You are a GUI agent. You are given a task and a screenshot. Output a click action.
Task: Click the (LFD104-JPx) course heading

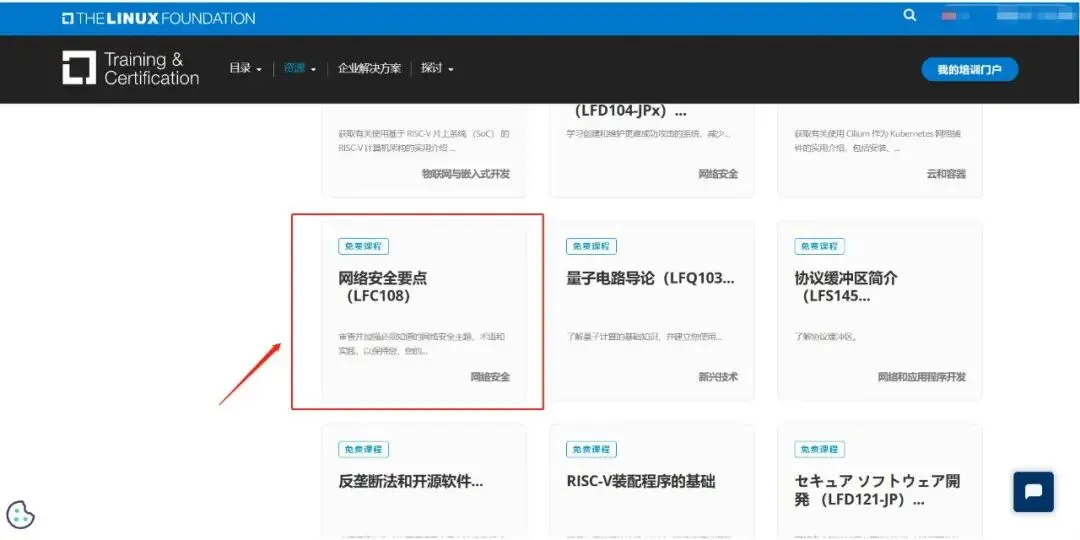pos(630,112)
